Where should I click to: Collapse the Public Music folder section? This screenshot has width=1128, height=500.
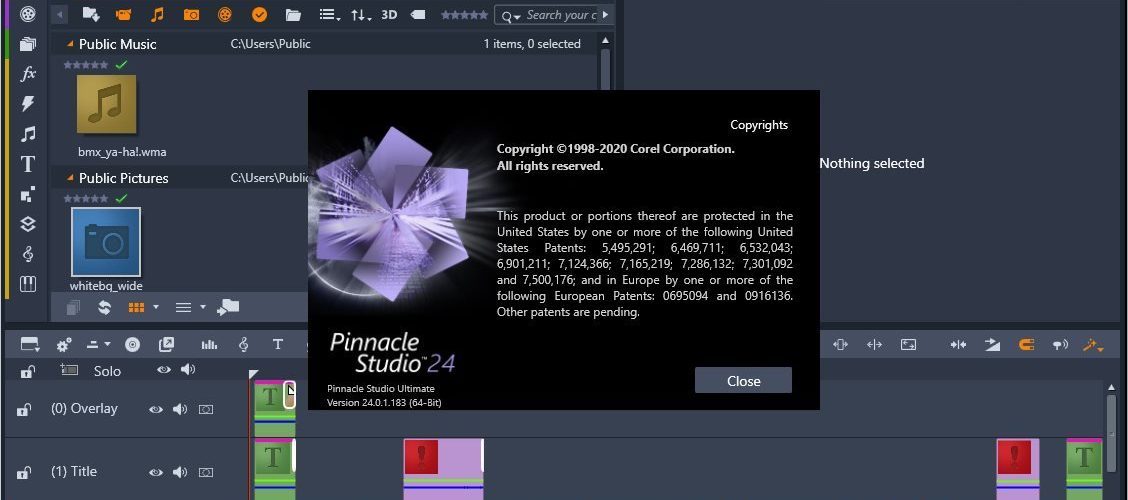[x=70, y=44]
